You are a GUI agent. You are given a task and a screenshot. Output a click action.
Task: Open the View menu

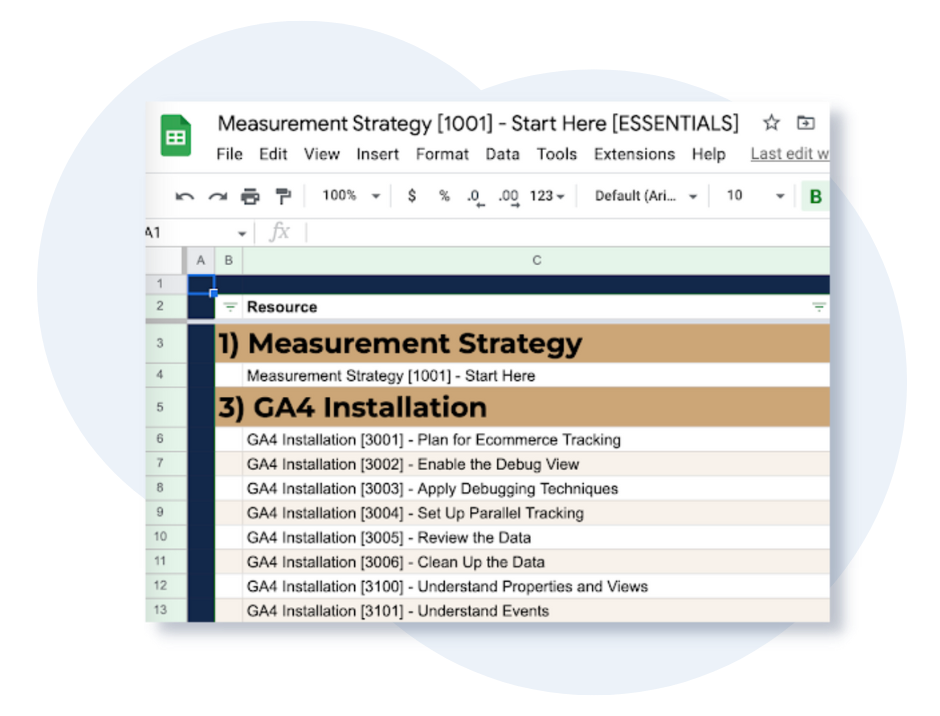[x=321, y=154]
